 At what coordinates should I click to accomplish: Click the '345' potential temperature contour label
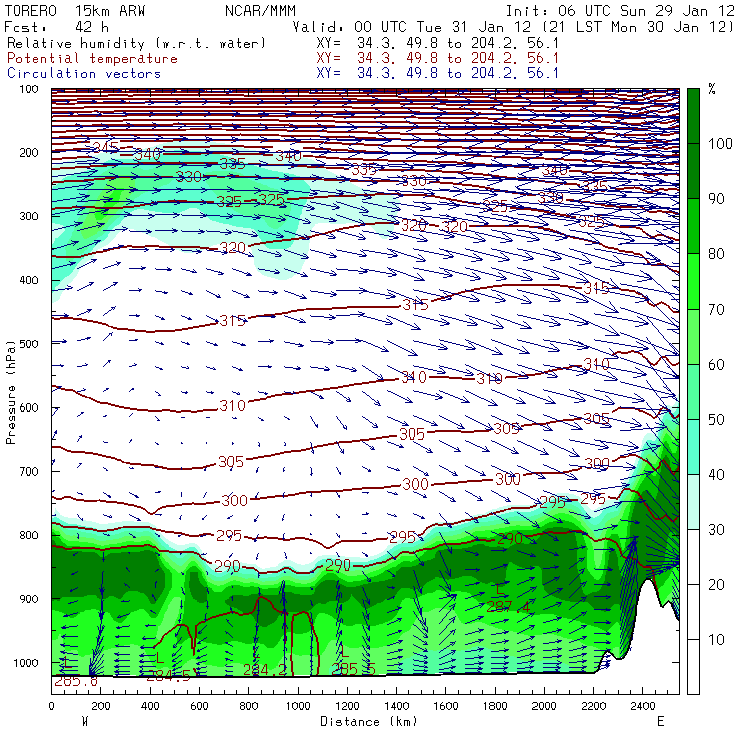point(106,147)
